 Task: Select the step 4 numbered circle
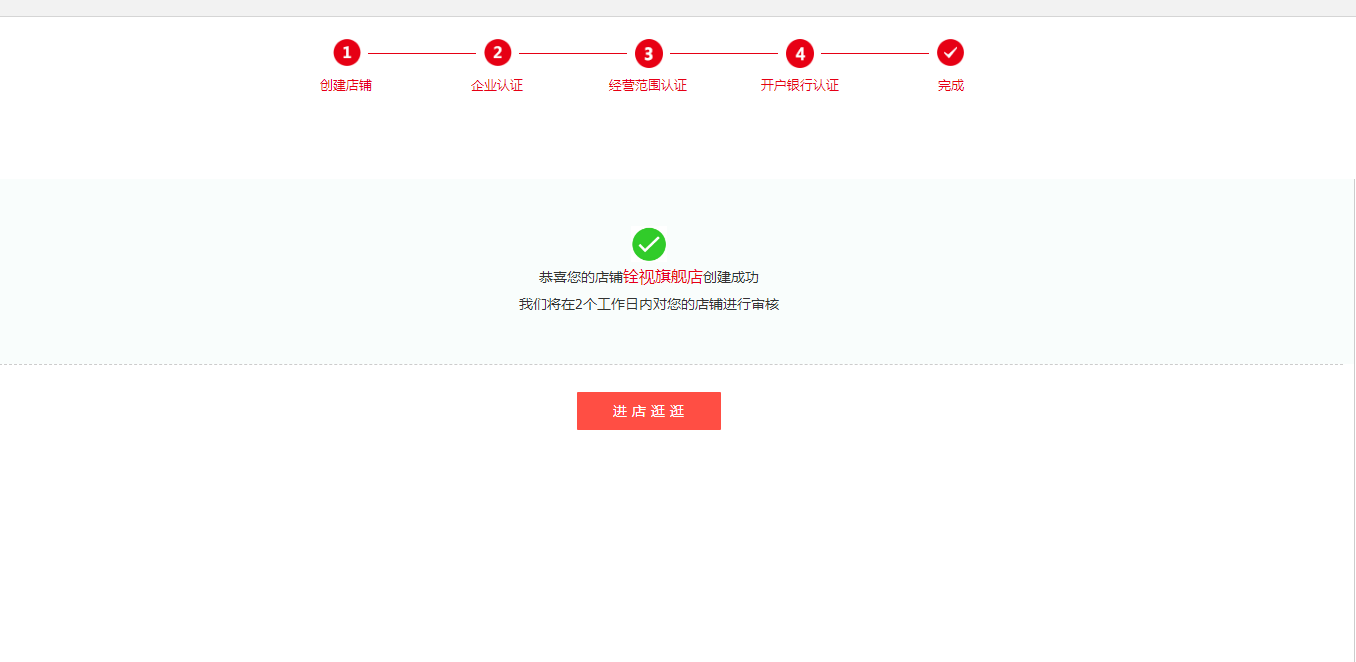(x=800, y=53)
